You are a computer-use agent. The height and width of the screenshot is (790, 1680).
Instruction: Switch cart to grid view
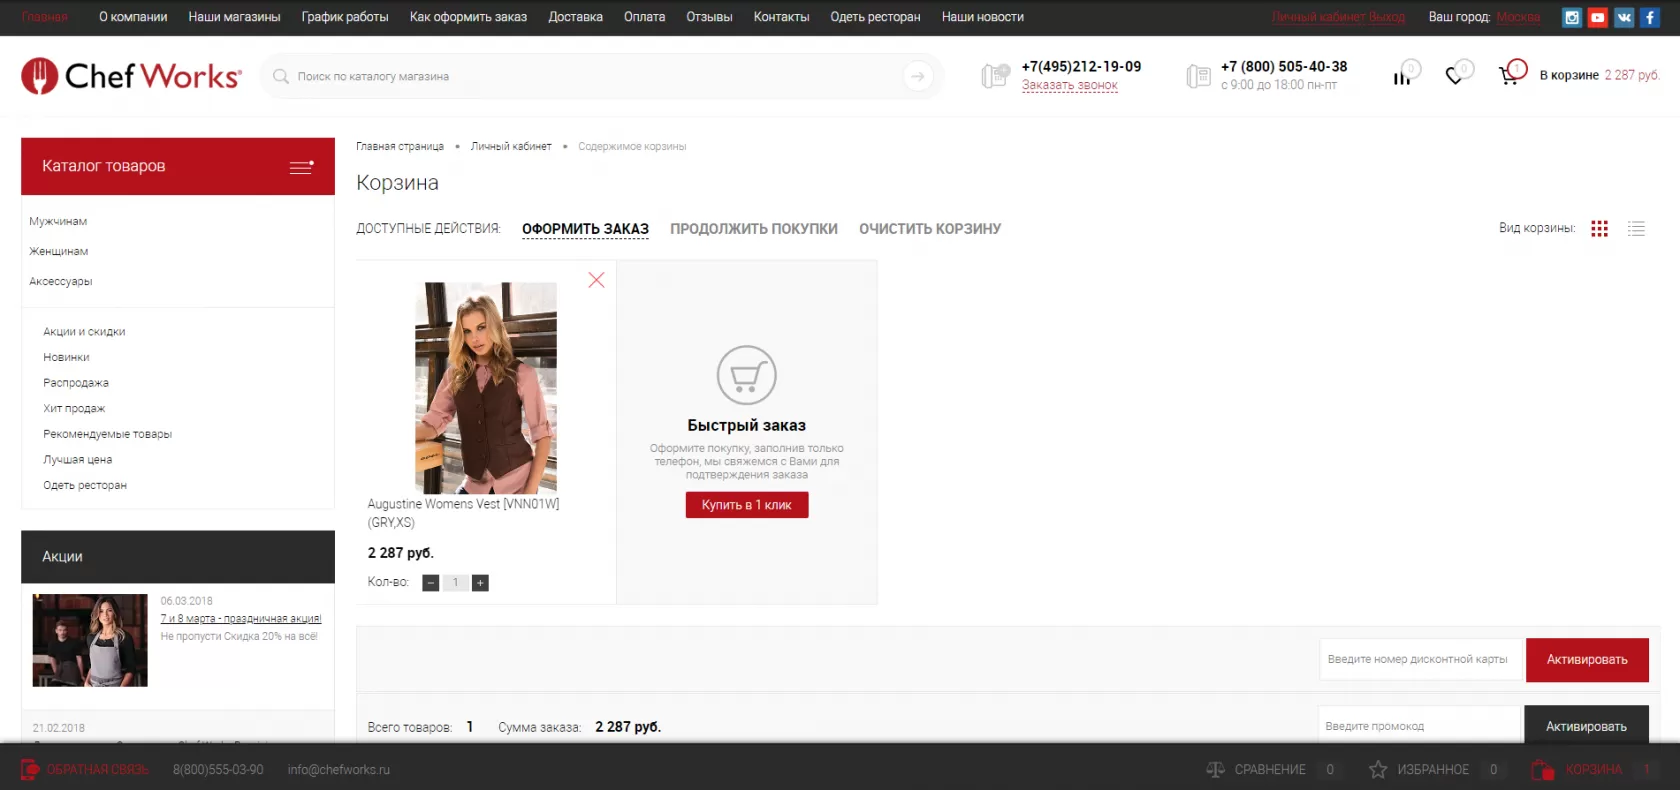point(1599,228)
